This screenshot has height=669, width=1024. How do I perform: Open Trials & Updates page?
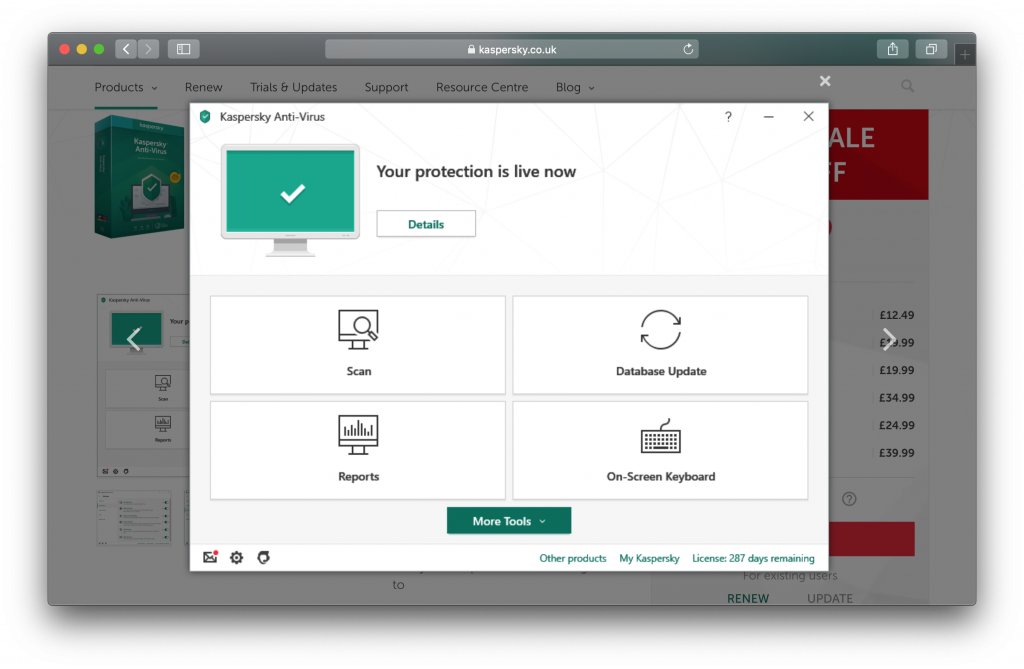[x=293, y=87]
